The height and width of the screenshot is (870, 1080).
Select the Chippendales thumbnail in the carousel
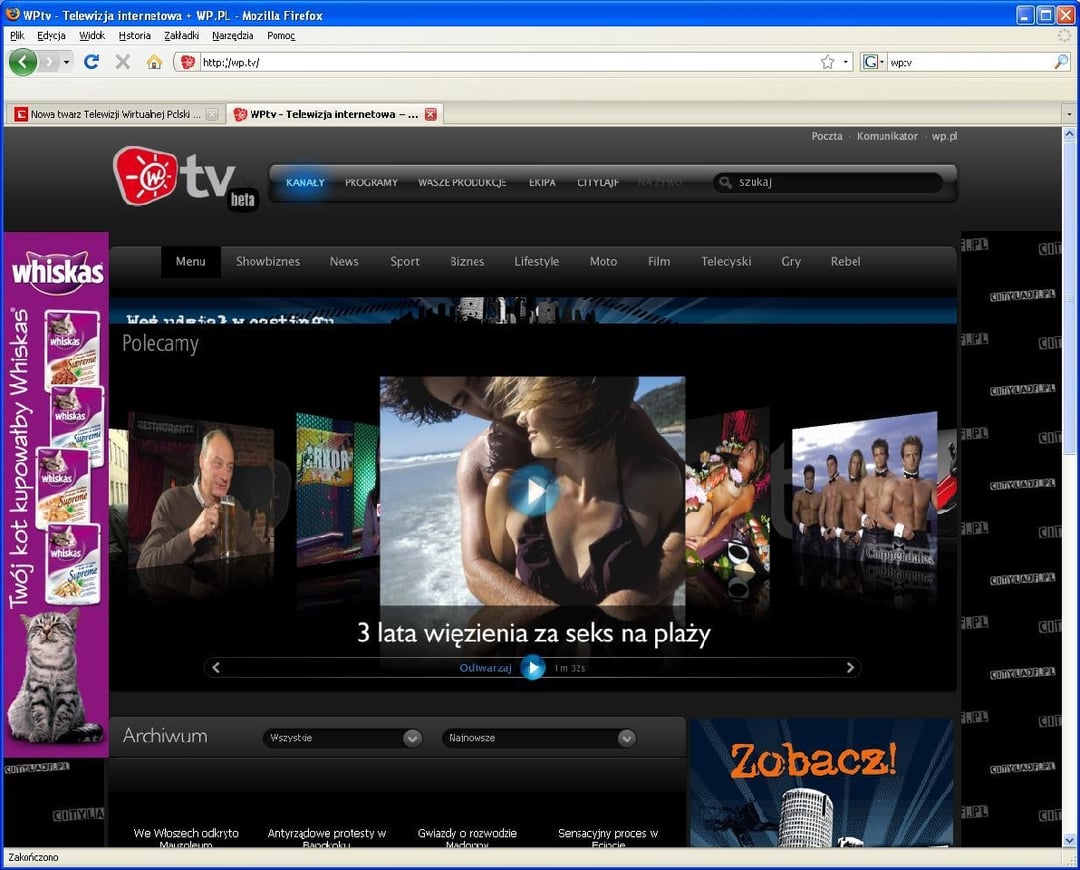click(x=865, y=495)
